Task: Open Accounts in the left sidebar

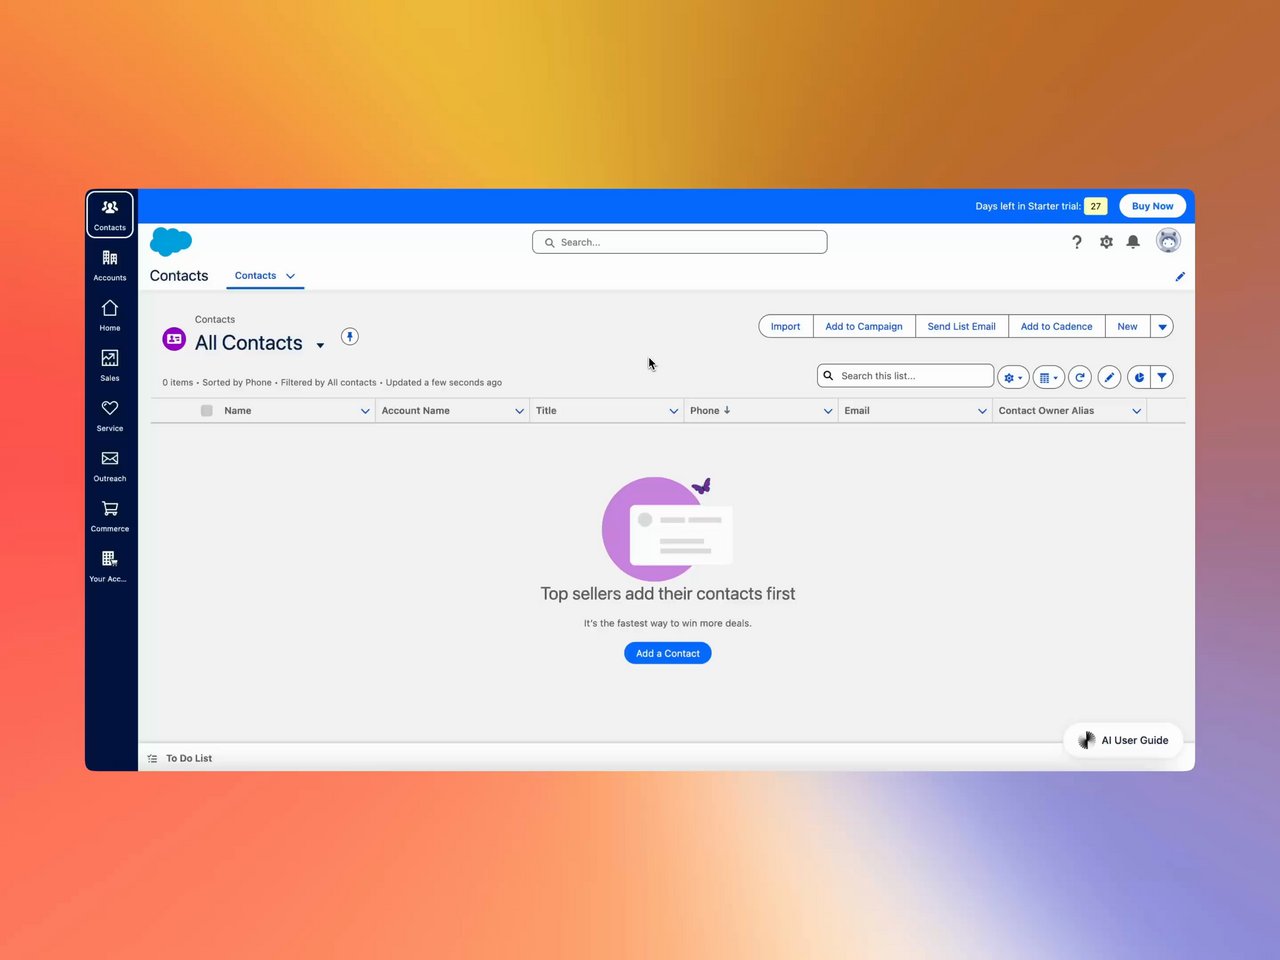Action: (110, 265)
